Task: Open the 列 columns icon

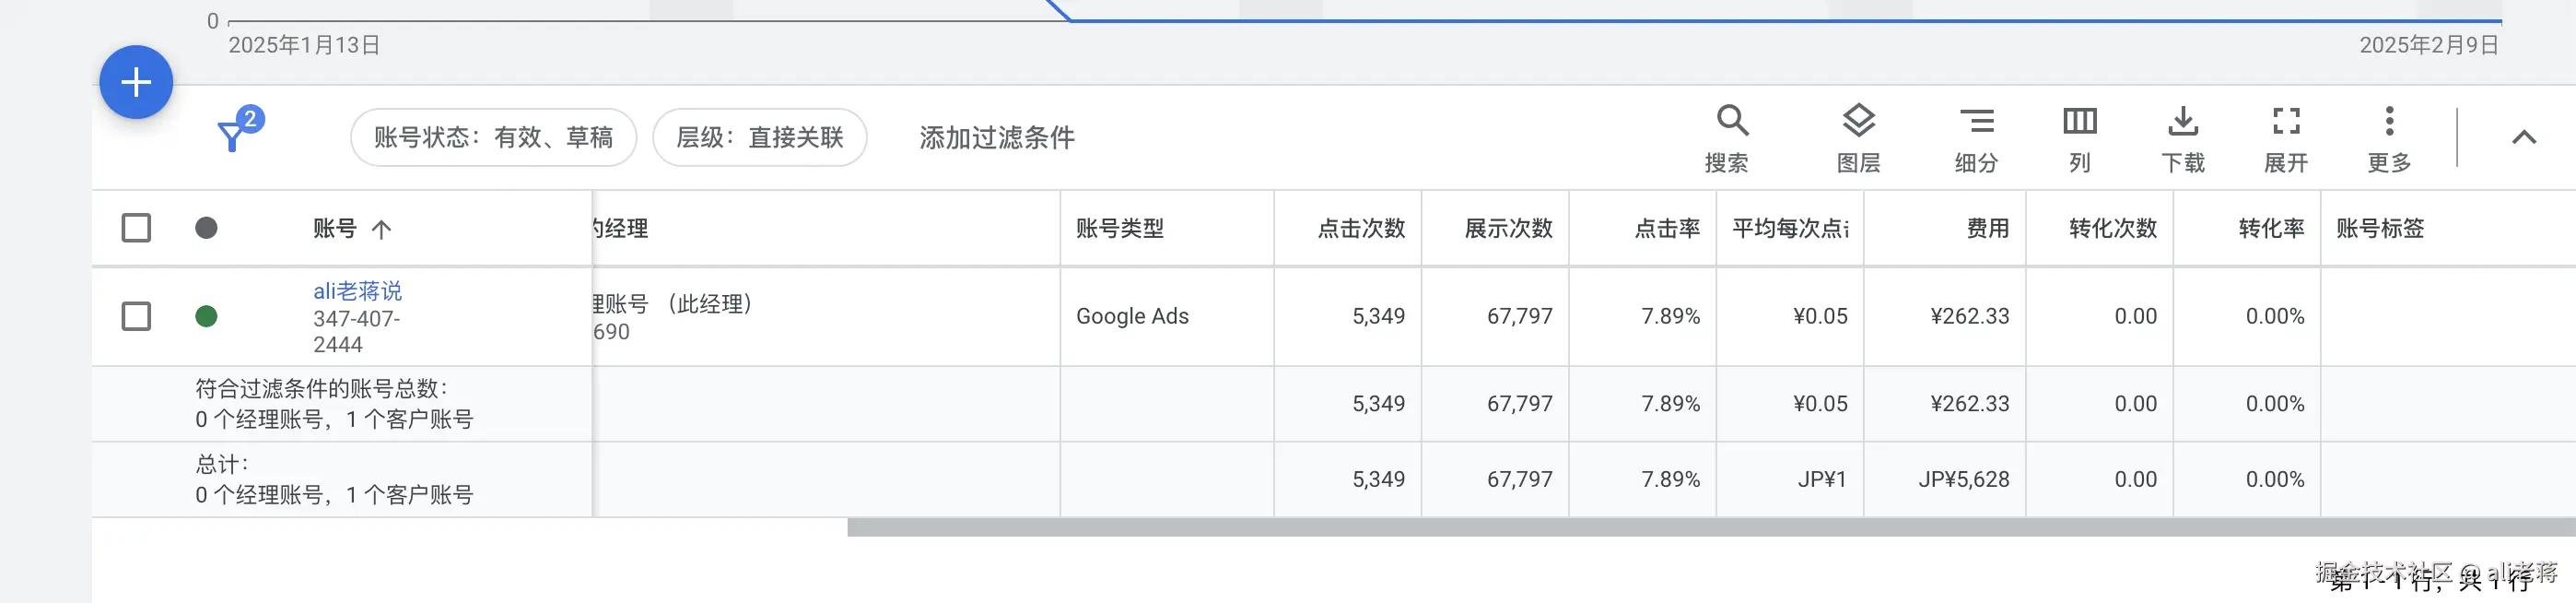Action: coord(2079,122)
